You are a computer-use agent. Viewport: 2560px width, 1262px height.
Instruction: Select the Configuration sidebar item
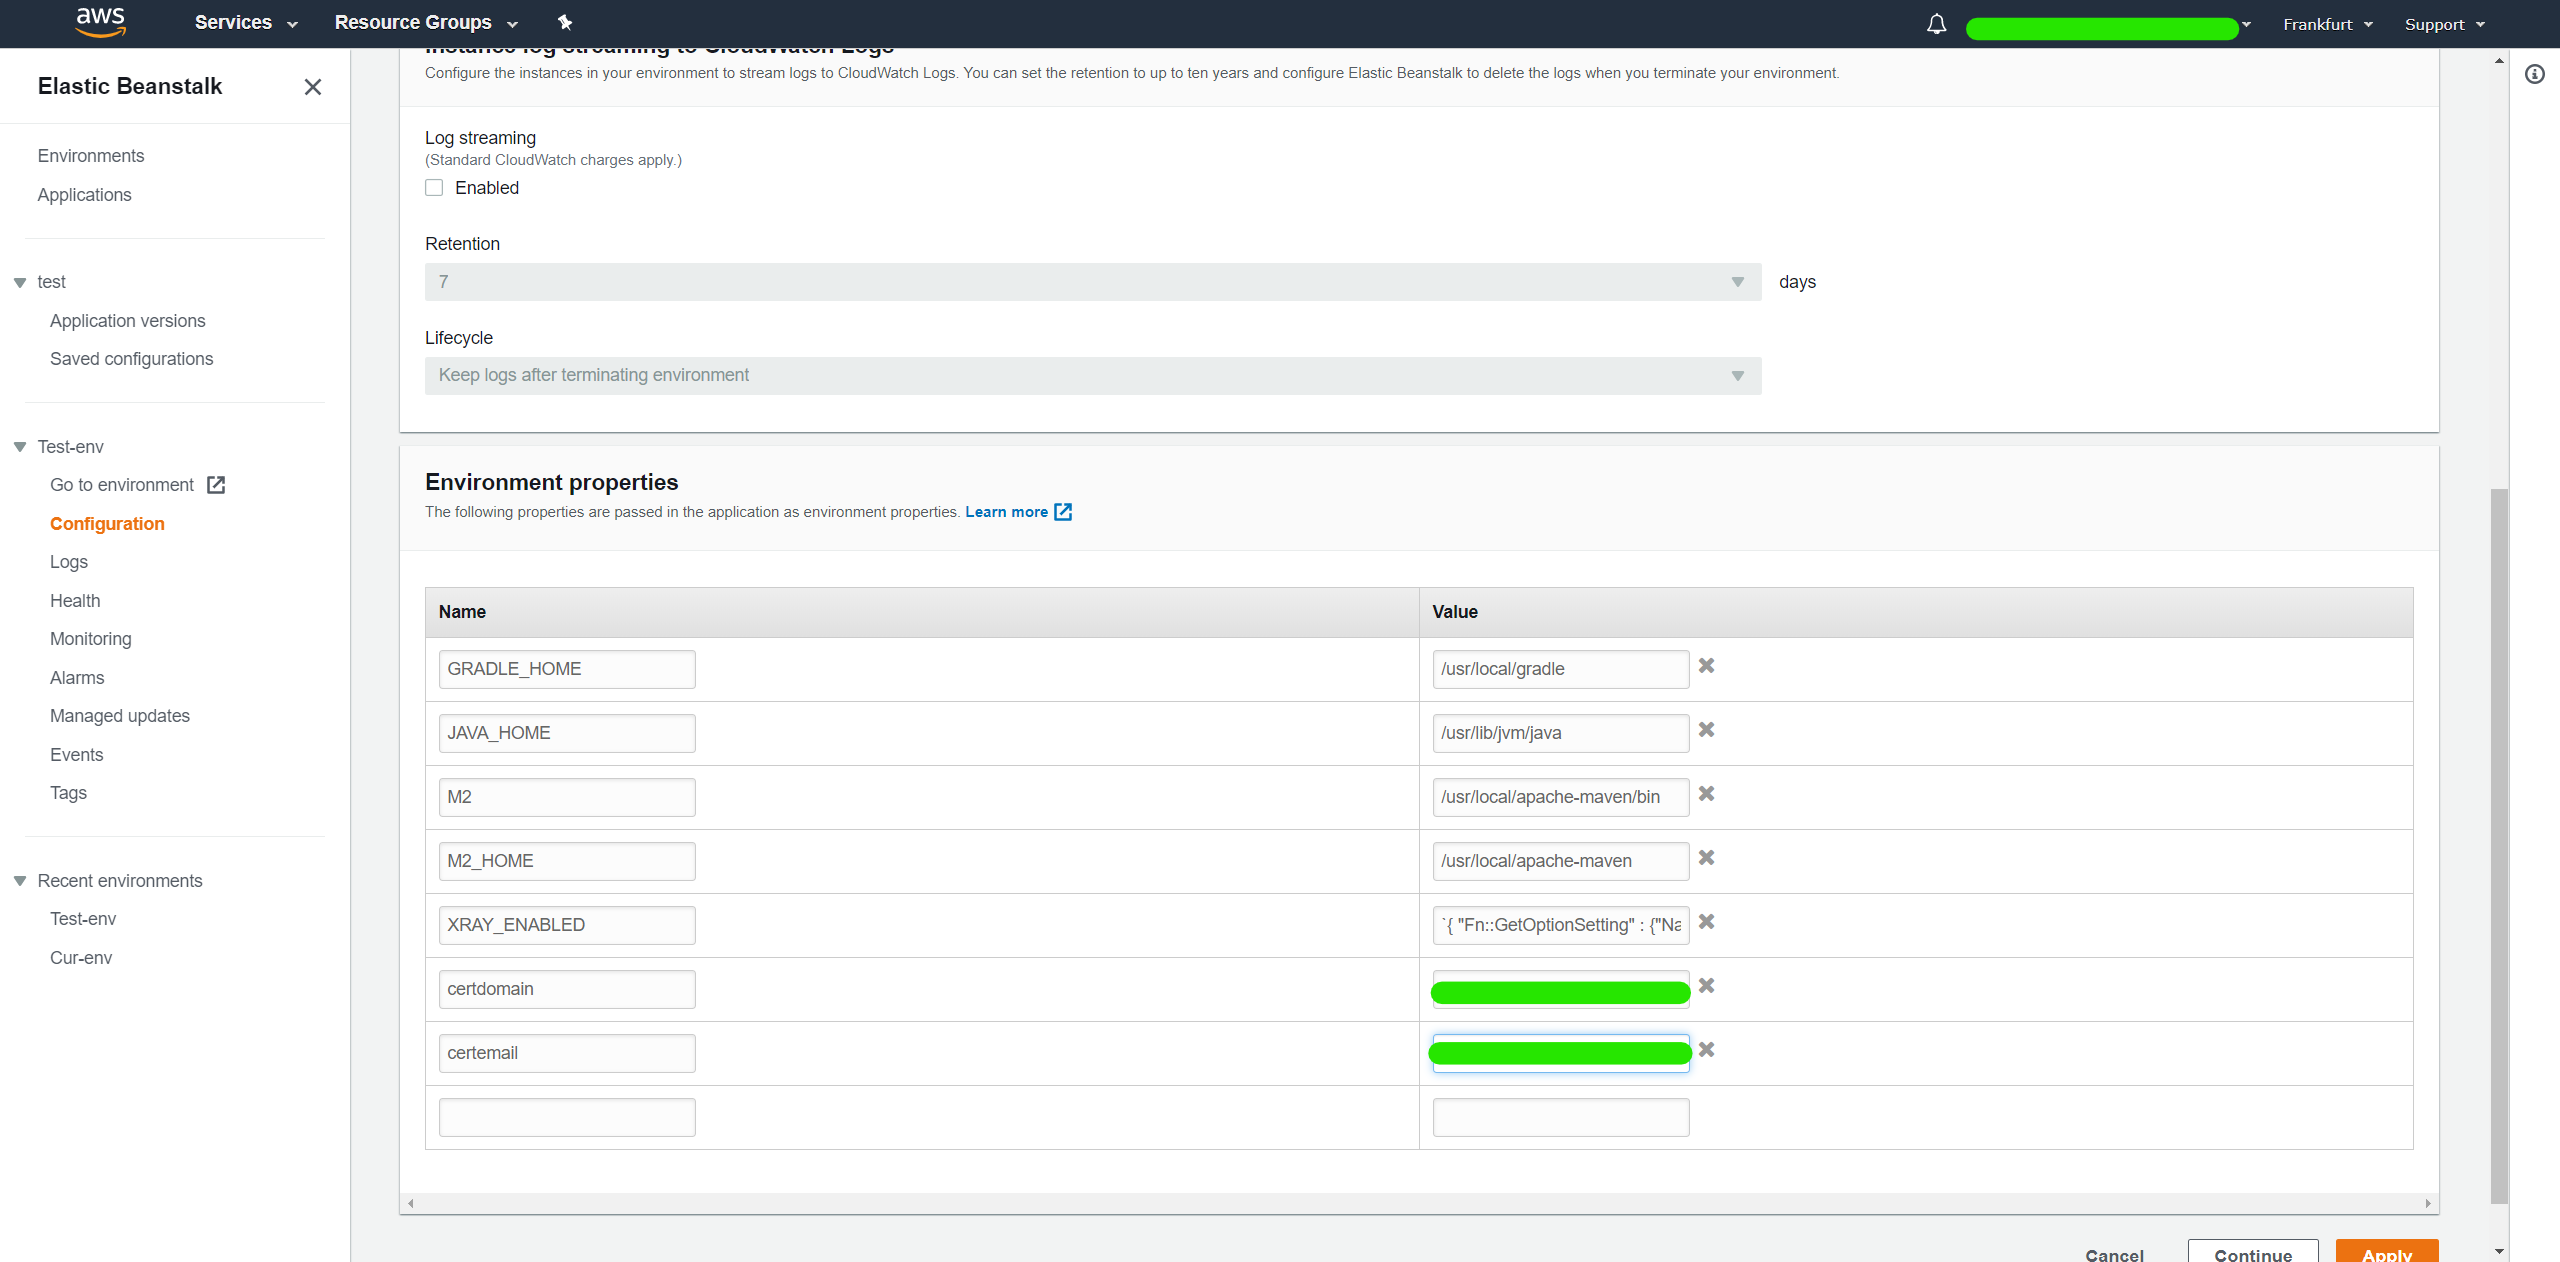pos(107,524)
